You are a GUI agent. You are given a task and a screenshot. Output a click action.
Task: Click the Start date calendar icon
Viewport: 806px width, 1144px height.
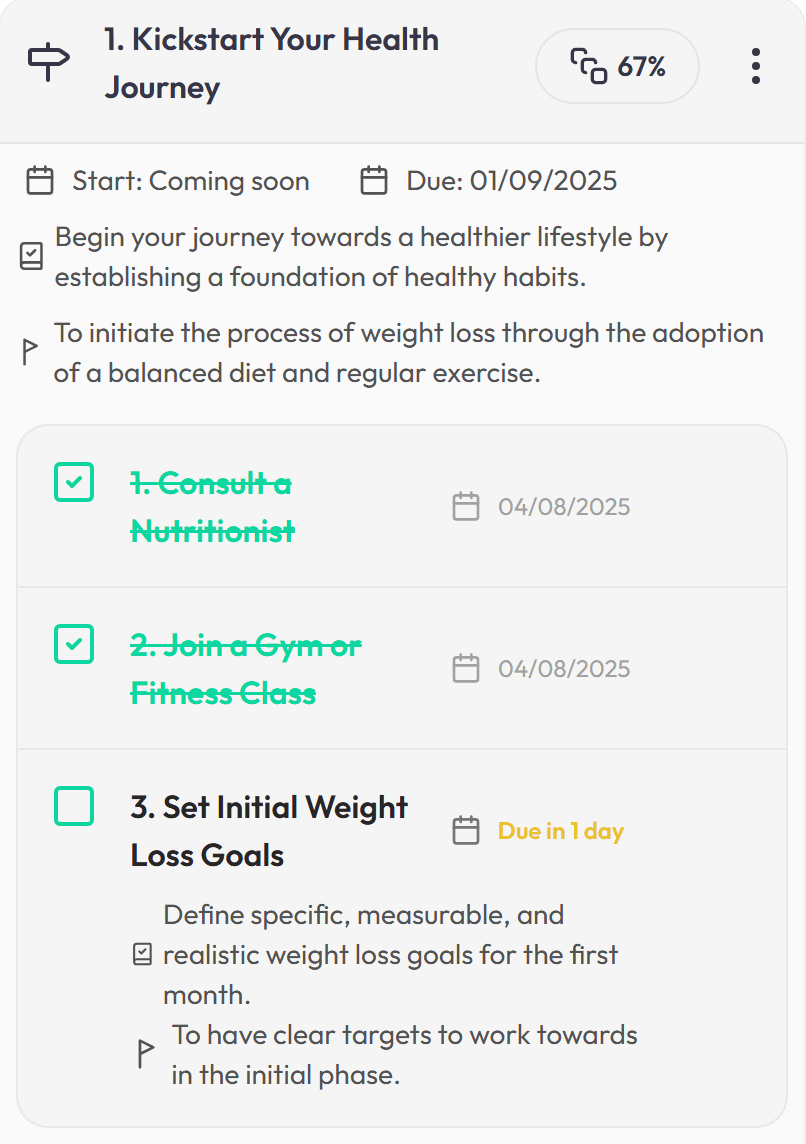(x=40, y=181)
